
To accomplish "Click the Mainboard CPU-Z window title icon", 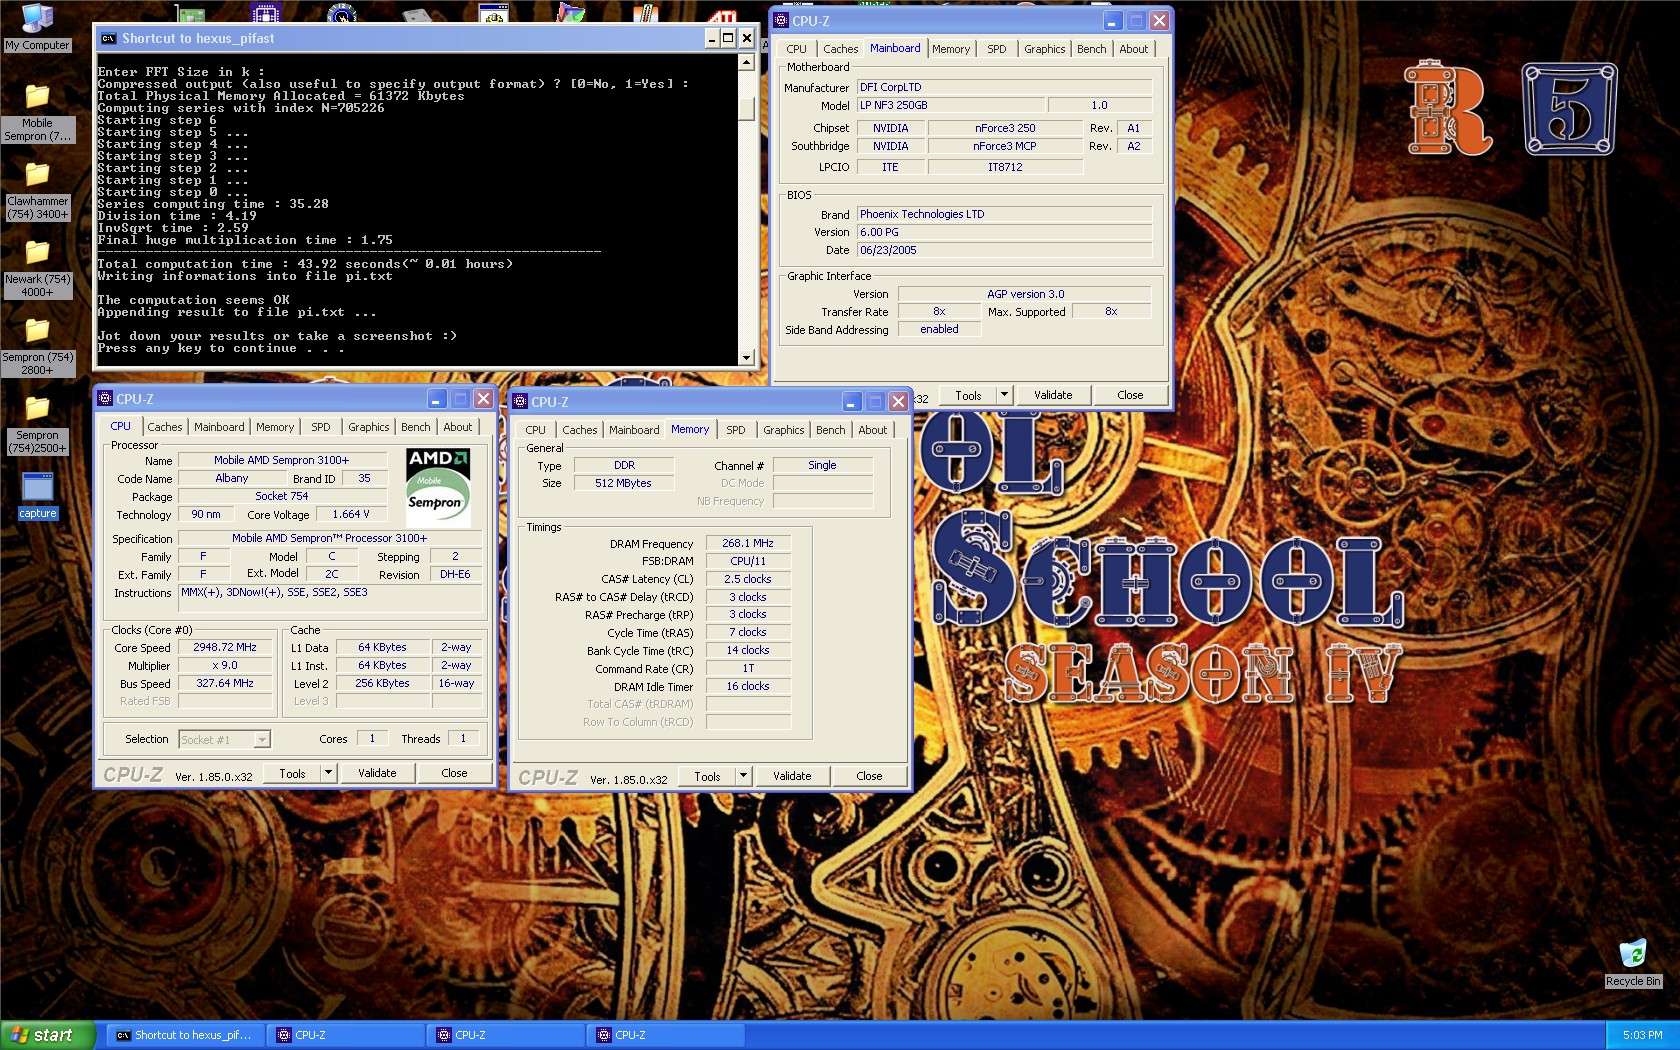I will 782,20.
